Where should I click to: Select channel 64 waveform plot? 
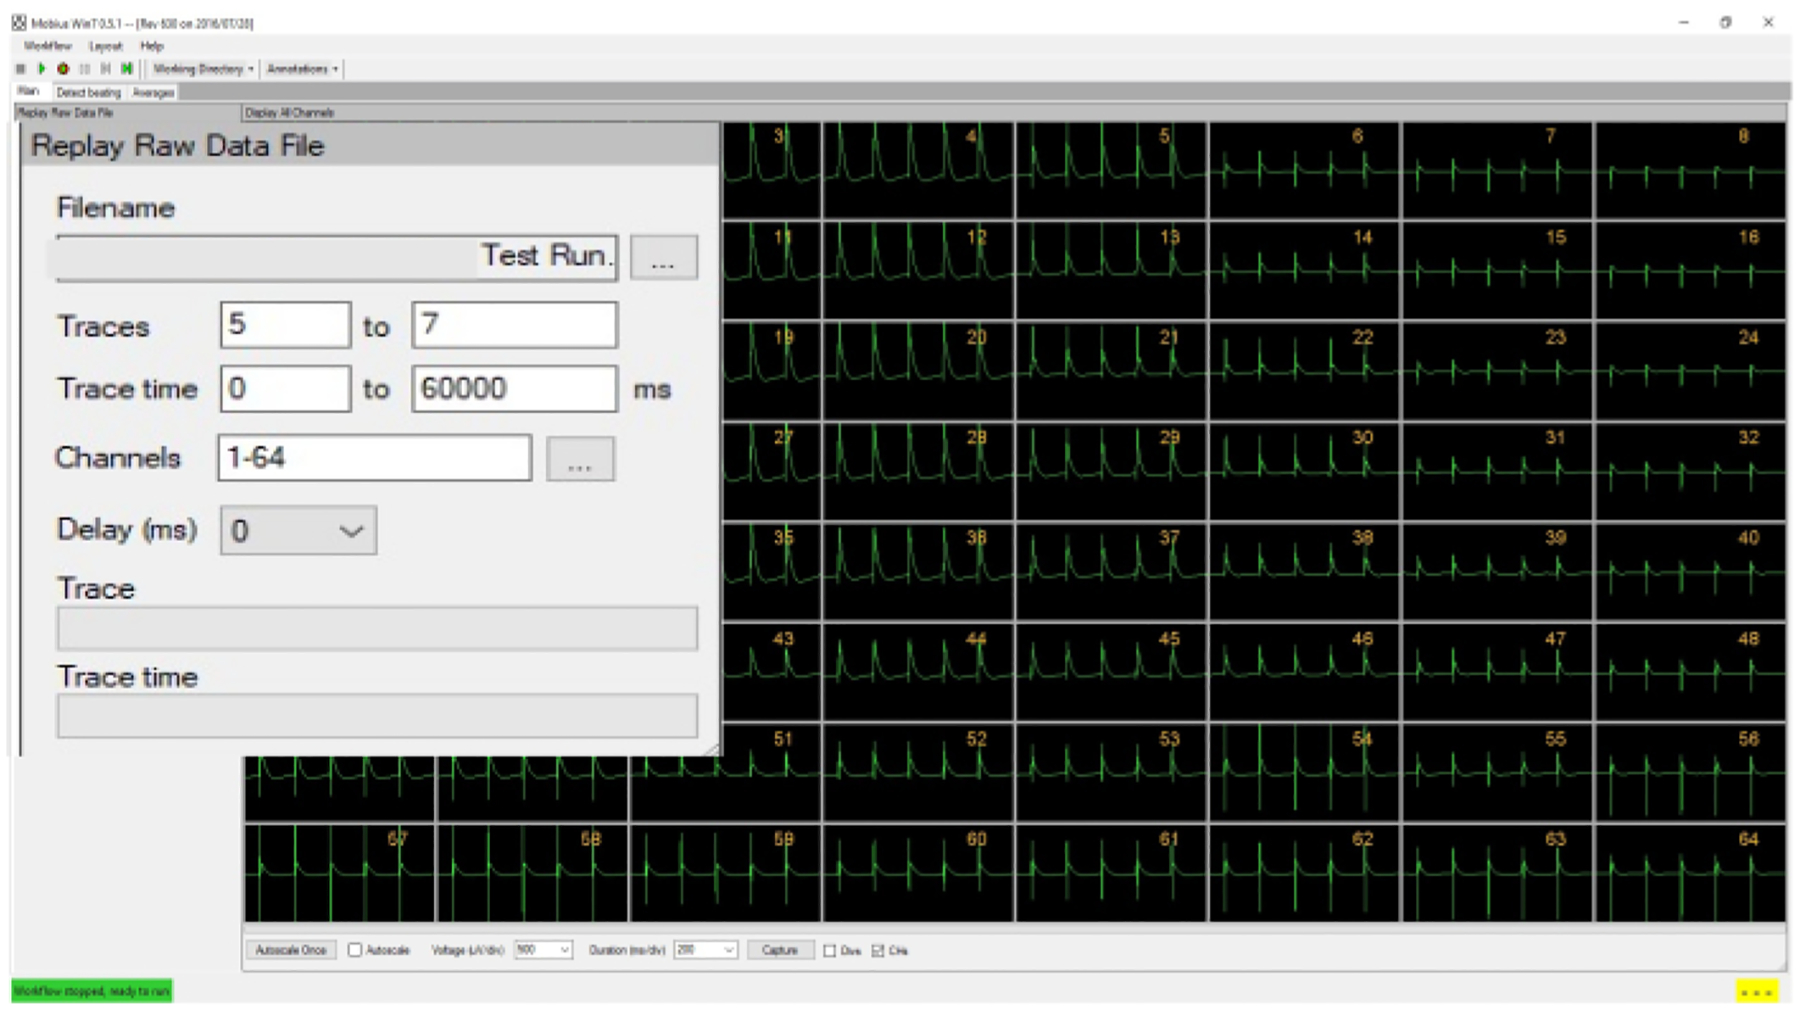tap(1690, 873)
